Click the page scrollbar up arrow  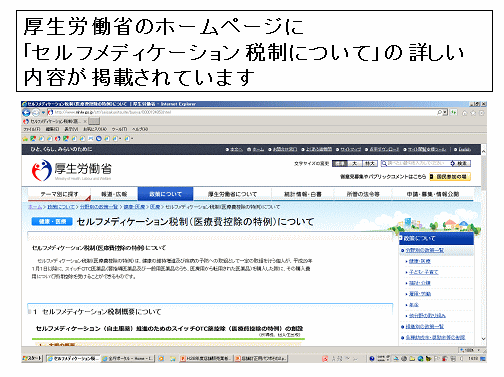[484, 151]
